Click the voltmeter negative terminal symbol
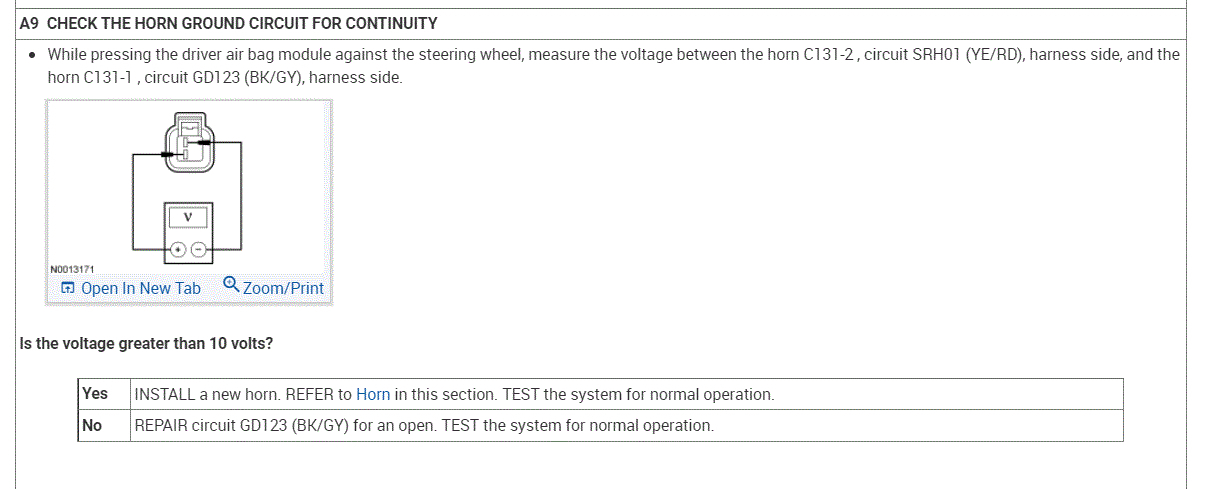The height and width of the screenshot is (489, 1206). [x=198, y=248]
